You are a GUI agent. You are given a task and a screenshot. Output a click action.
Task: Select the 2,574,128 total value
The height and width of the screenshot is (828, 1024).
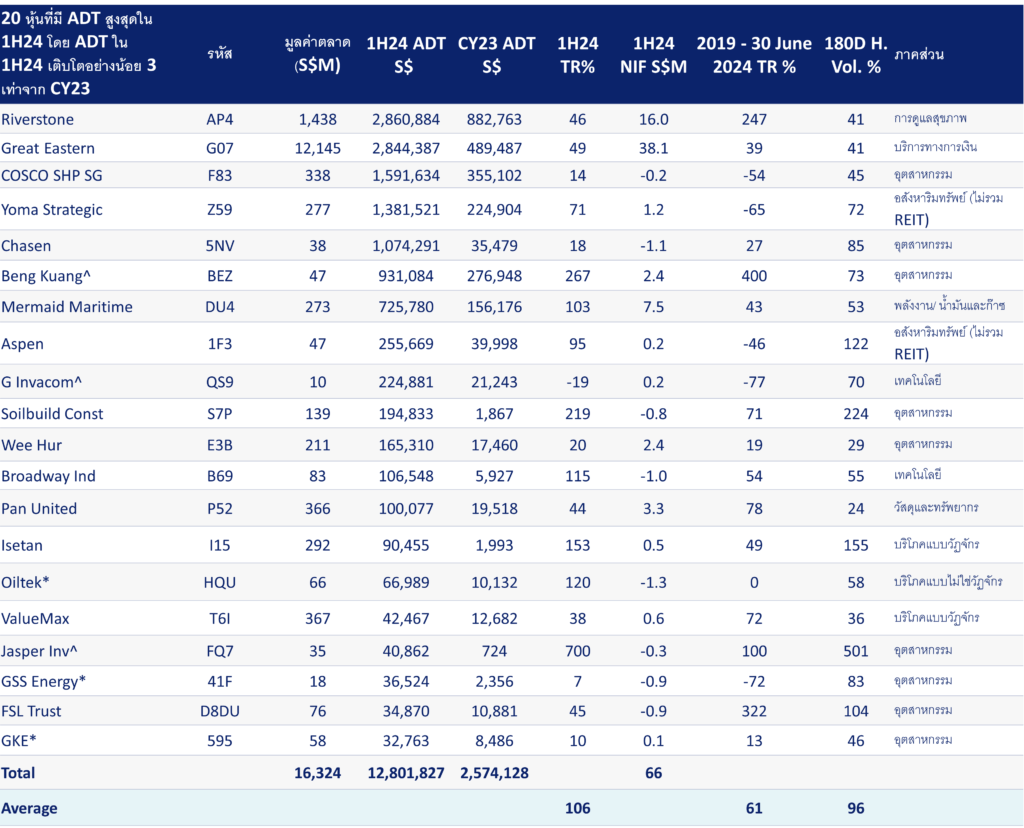494,773
